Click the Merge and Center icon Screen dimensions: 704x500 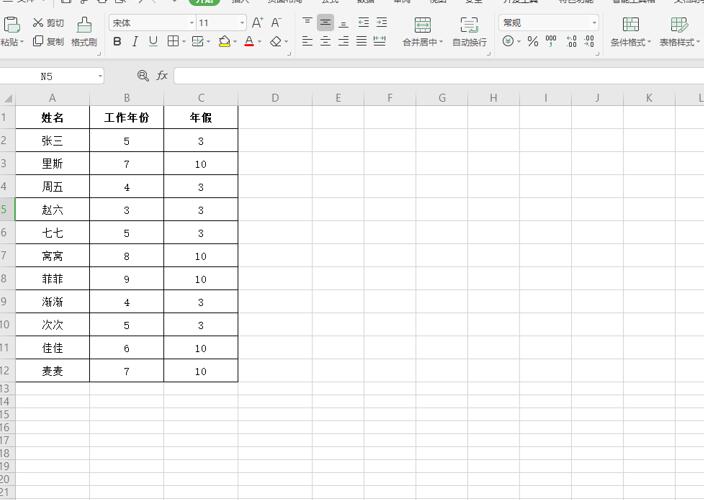pos(422,25)
